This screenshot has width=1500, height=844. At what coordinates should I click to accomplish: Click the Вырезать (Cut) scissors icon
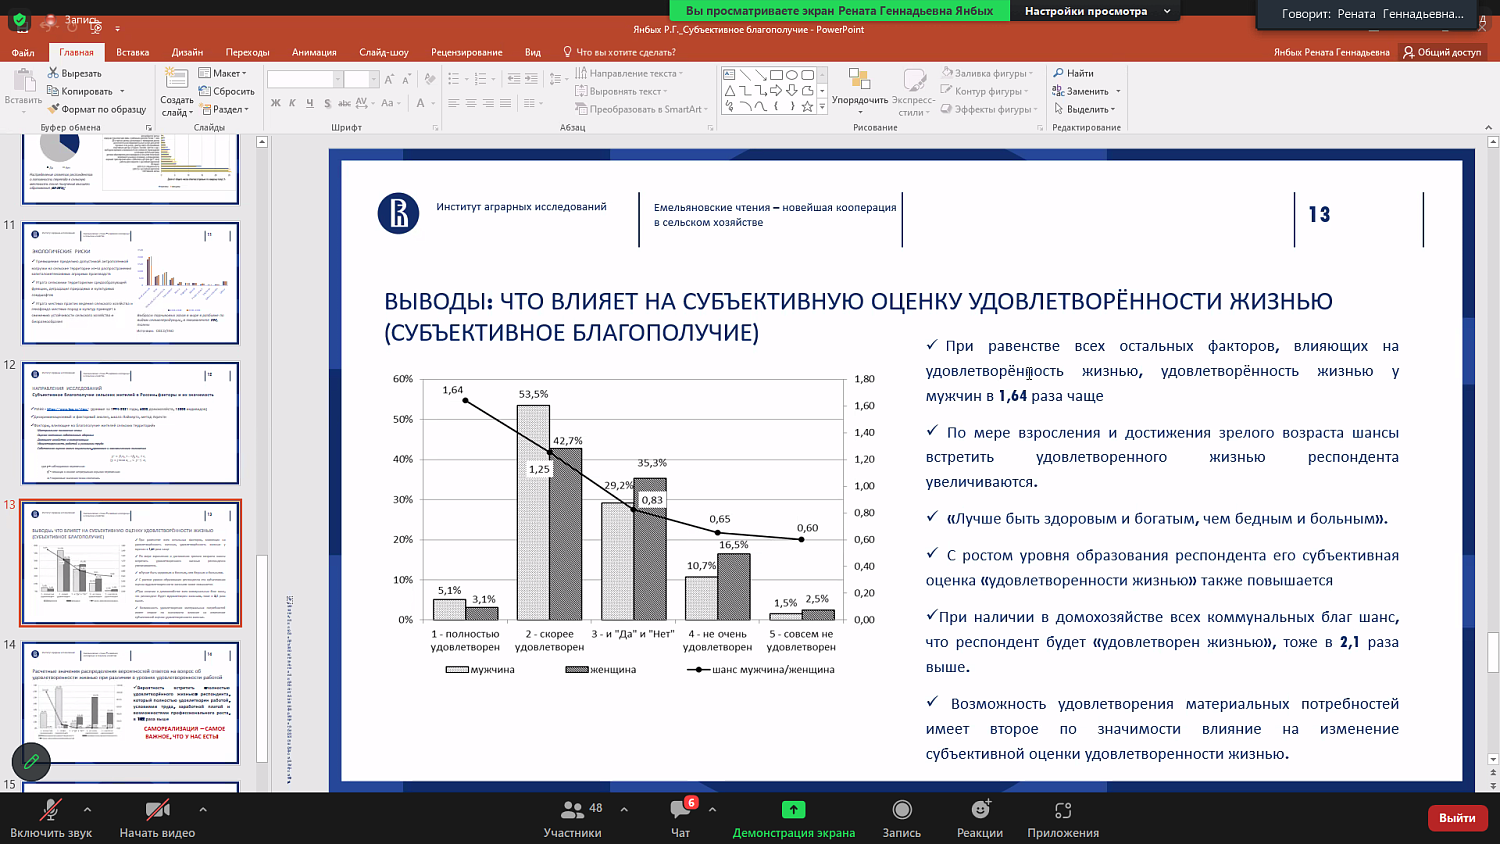[53, 73]
